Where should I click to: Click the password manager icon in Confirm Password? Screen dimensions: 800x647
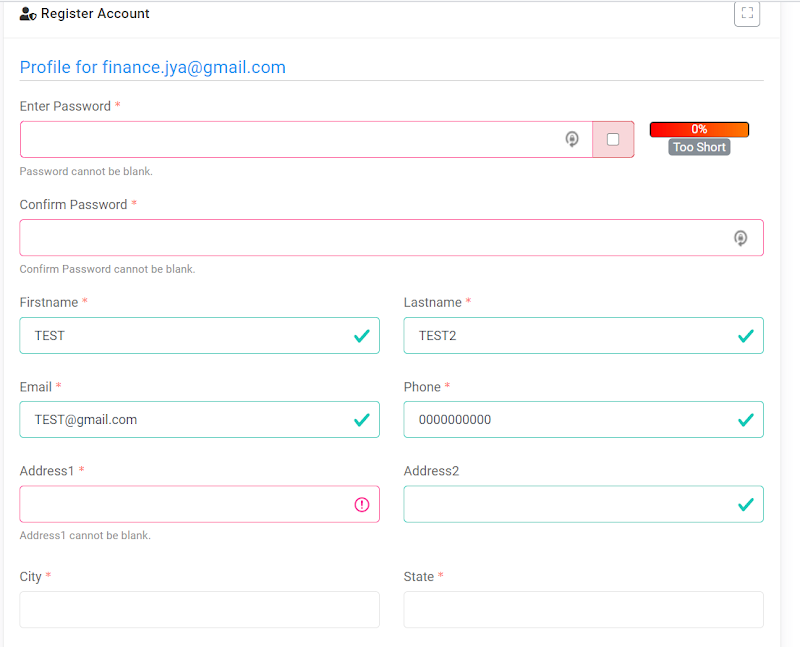point(740,238)
